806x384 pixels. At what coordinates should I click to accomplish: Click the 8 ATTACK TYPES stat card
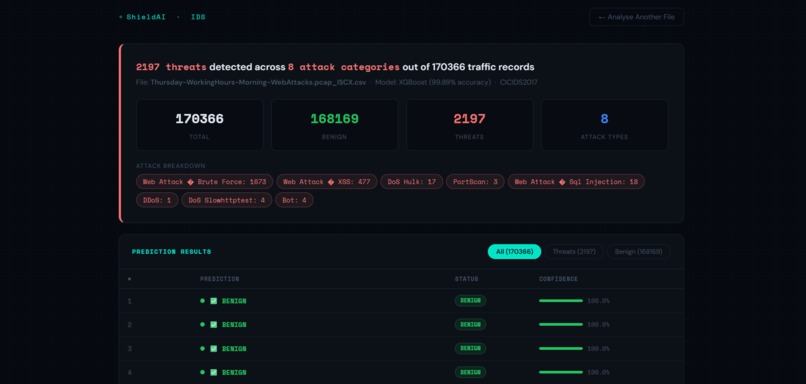point(604,125)
